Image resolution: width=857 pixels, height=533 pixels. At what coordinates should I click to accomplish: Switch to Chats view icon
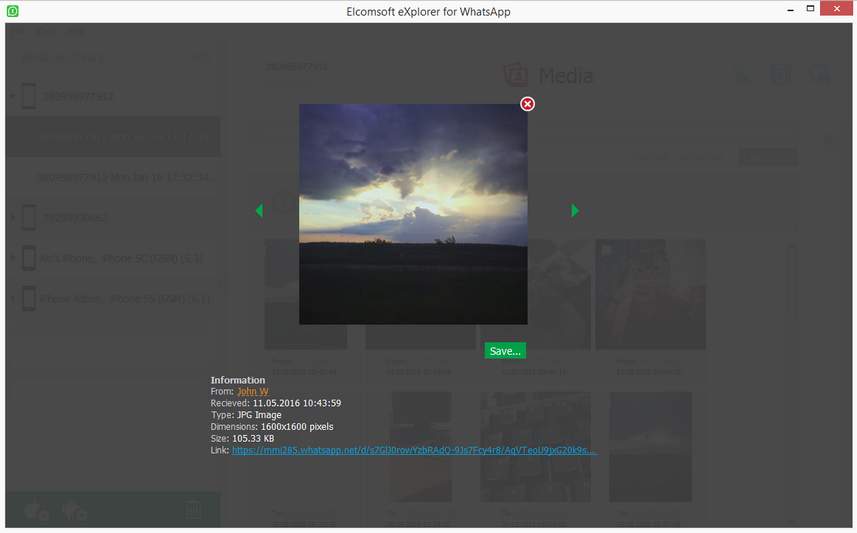819,75
